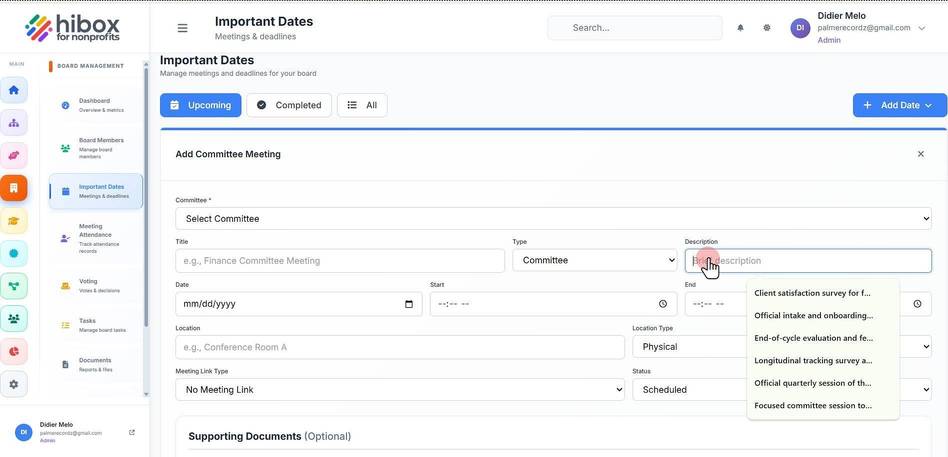This screenshot has height=457, width=948.
Task: Open the org chart hierarchy icon
Action: [x=14, y=123]
